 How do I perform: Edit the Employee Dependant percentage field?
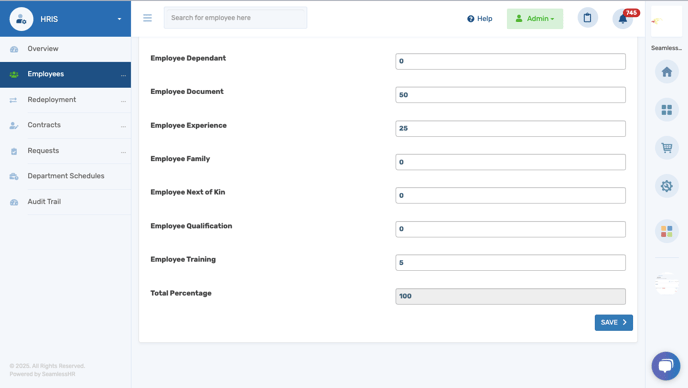[x=510, y=61]
